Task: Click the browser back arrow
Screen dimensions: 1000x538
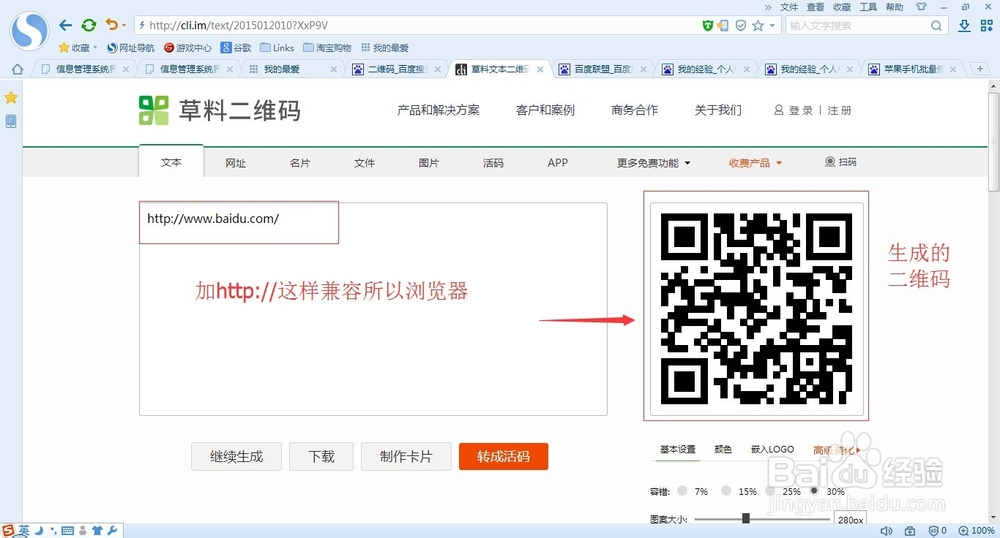Action: [x=65, y=25]
